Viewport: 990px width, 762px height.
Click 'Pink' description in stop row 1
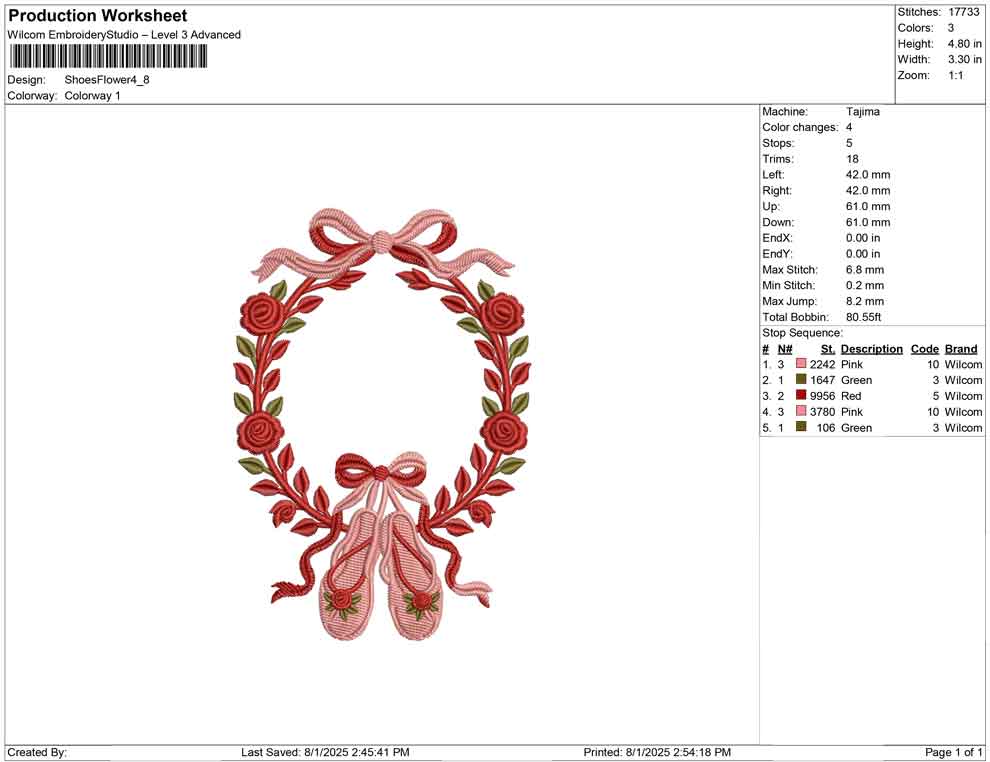[x=852, y=364]
